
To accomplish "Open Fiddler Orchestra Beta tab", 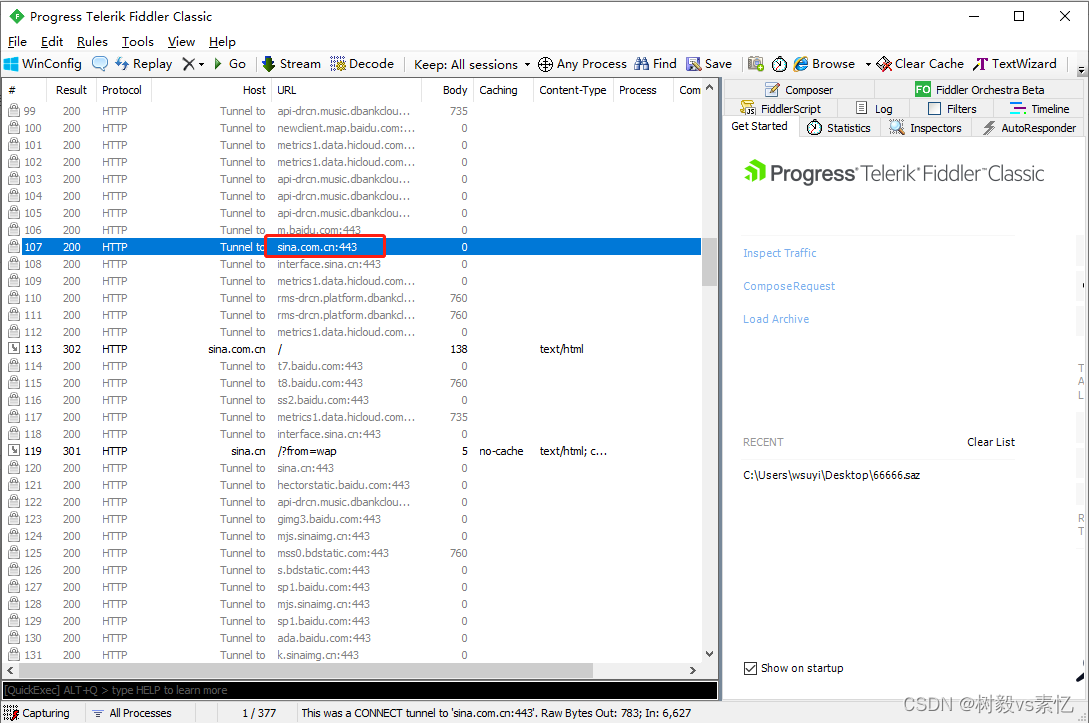I will coord(979,90).
